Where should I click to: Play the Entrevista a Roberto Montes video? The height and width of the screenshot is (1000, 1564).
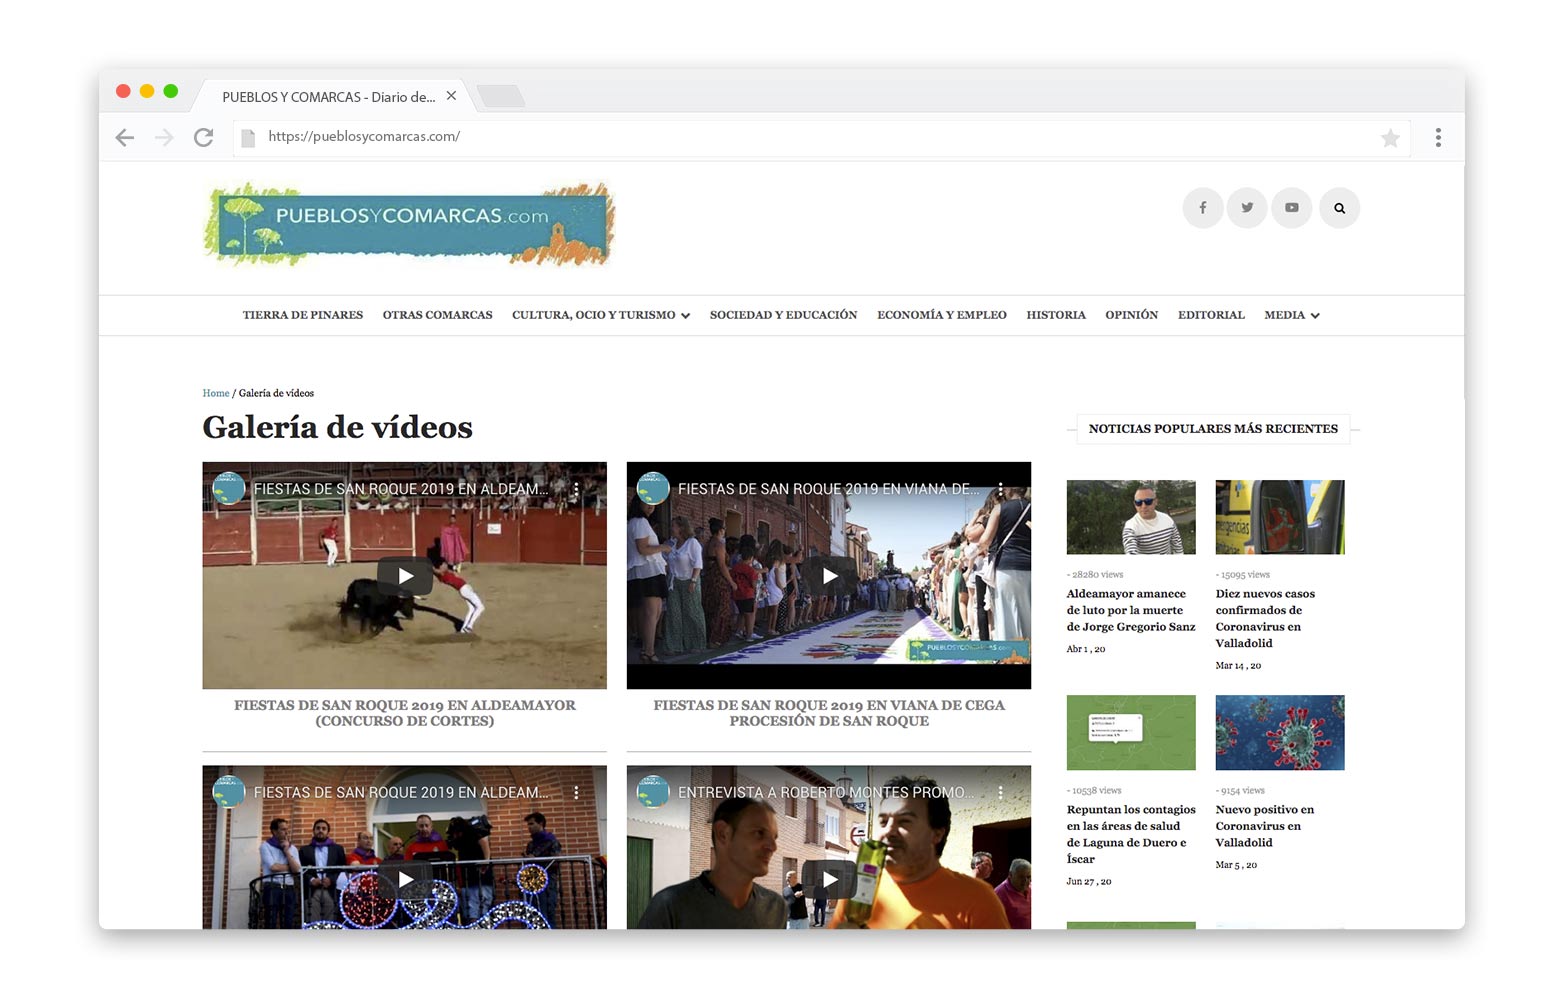tap(829, 879)
